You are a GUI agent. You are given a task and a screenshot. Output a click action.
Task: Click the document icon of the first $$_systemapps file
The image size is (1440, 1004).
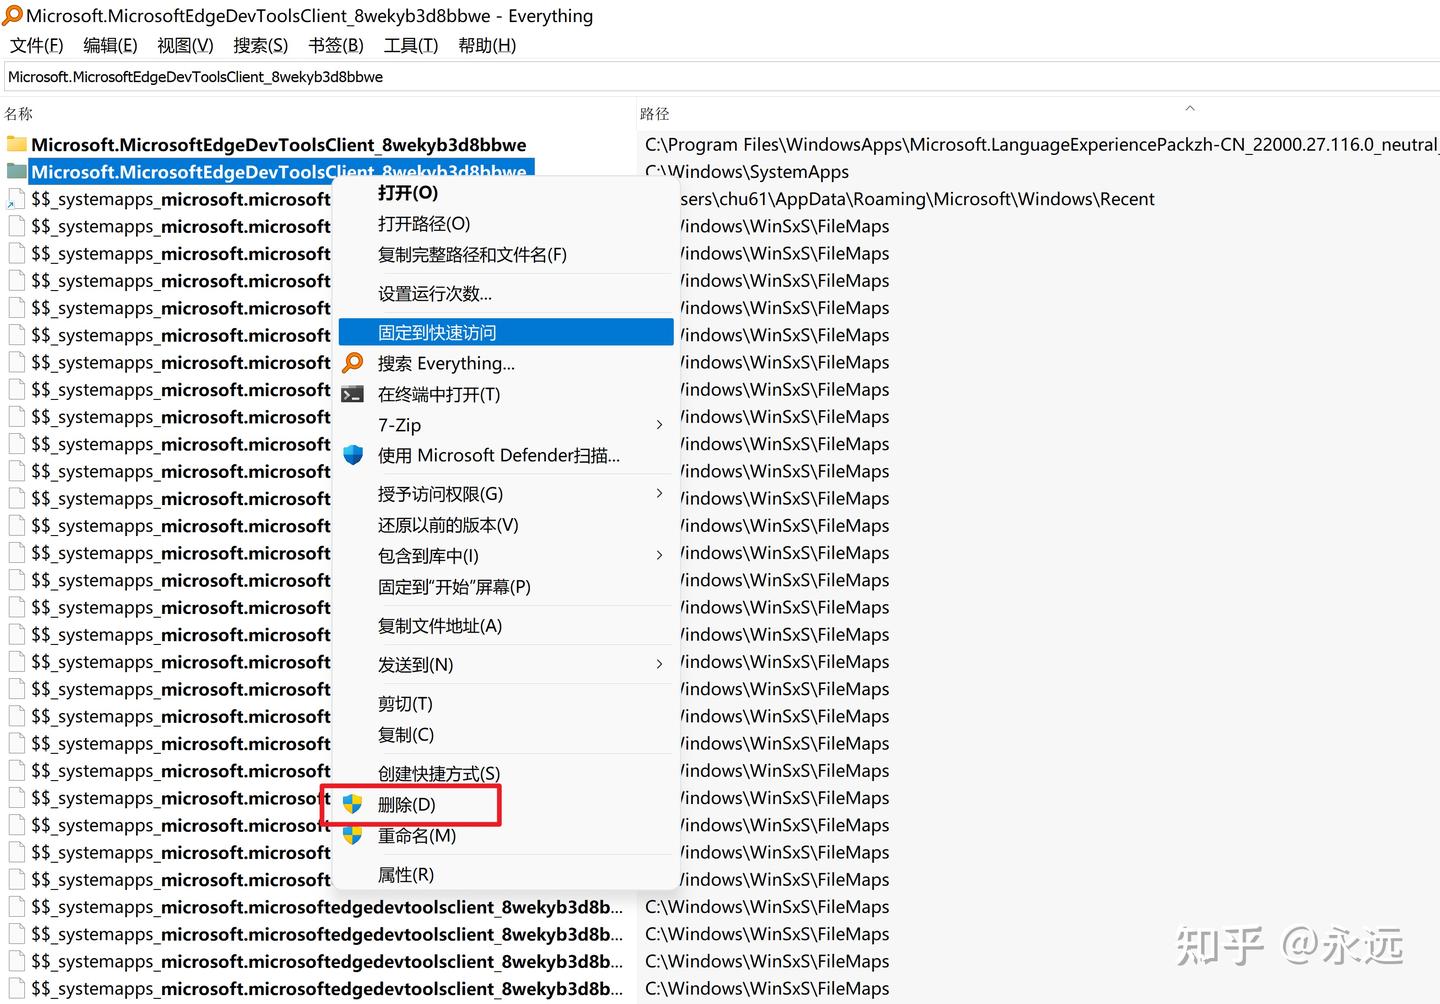16,198
